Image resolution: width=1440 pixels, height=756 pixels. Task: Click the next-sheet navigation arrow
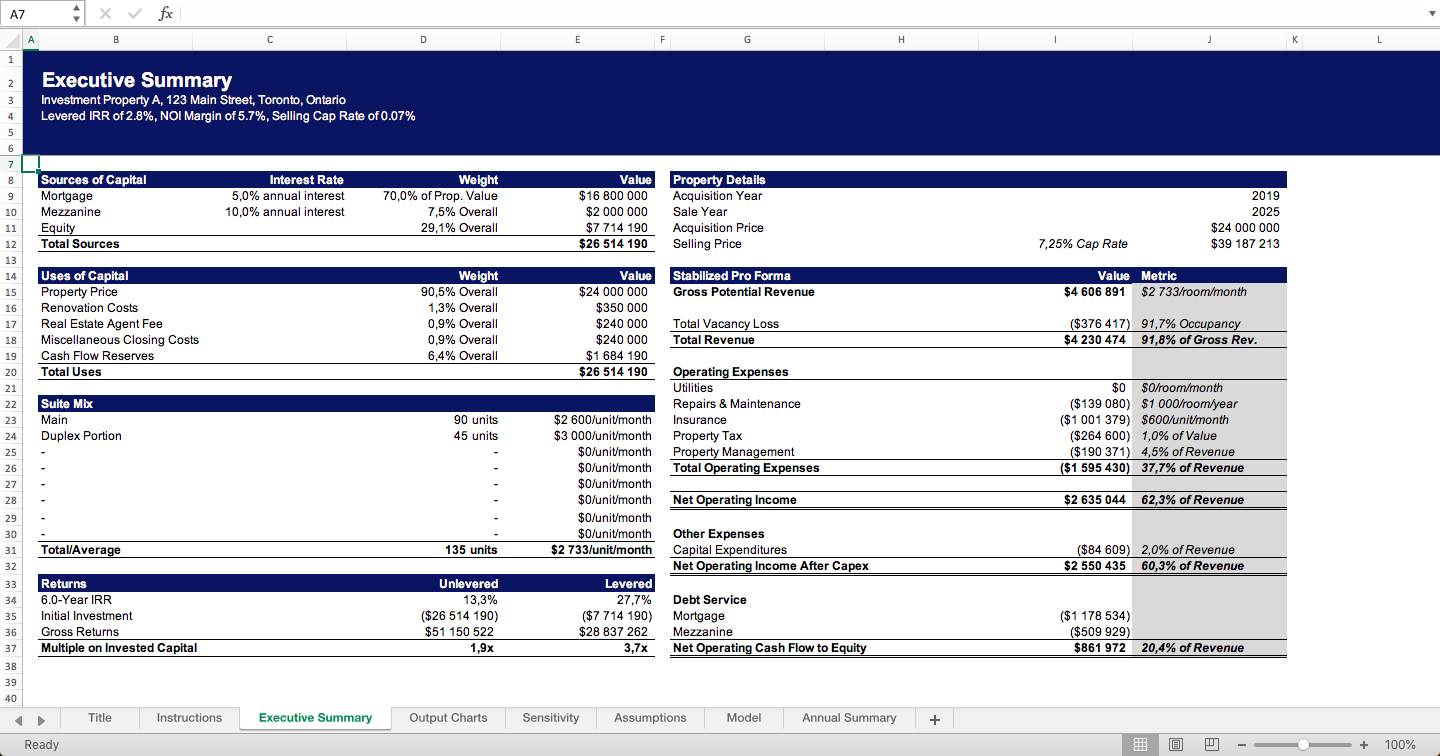tap(41, 718)
